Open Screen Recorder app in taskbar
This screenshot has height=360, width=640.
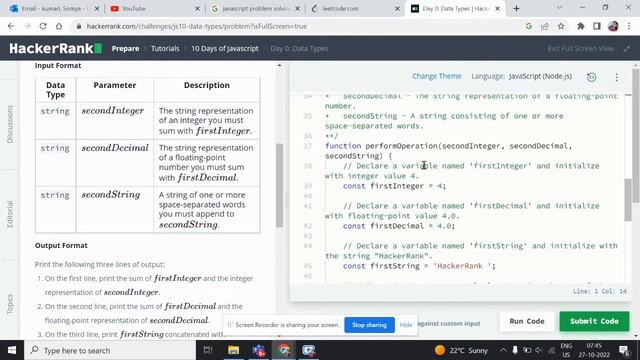click(309, 350)
